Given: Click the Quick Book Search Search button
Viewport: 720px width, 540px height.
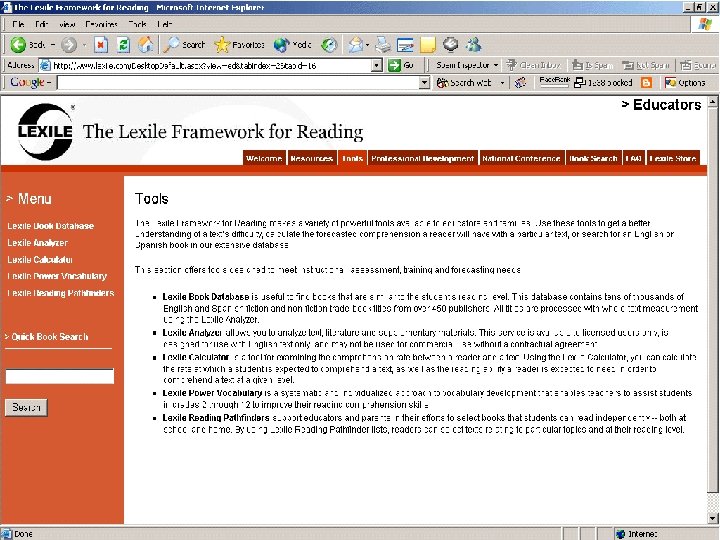Looking at the screenshot, I should coord(26,407).
